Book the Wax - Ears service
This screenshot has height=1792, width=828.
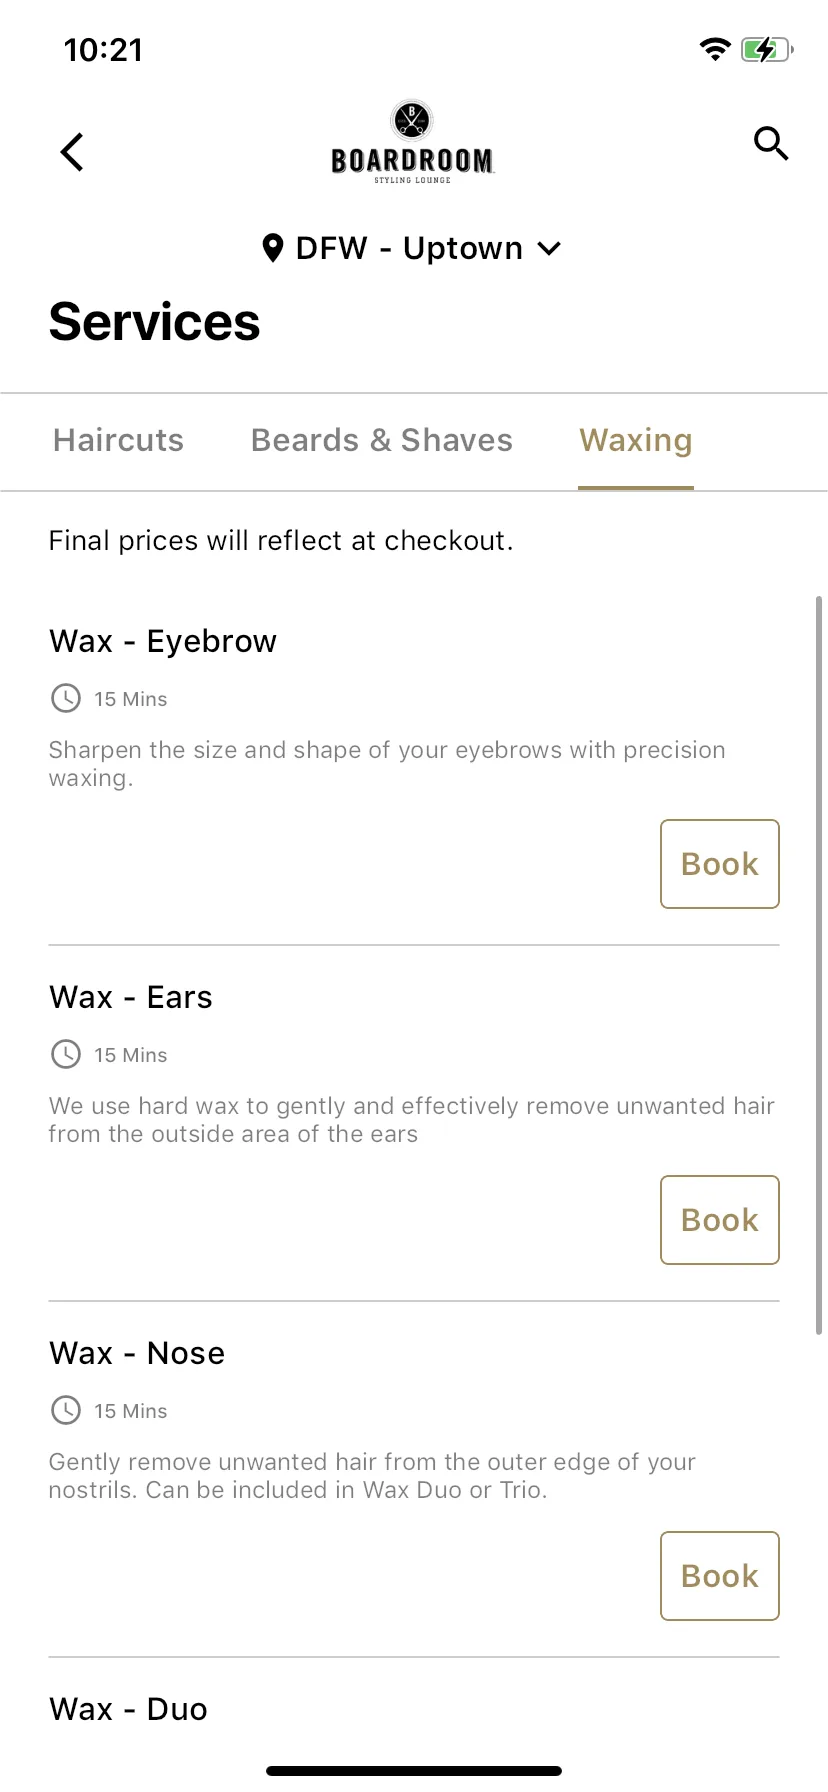[x=720, y=1220]
